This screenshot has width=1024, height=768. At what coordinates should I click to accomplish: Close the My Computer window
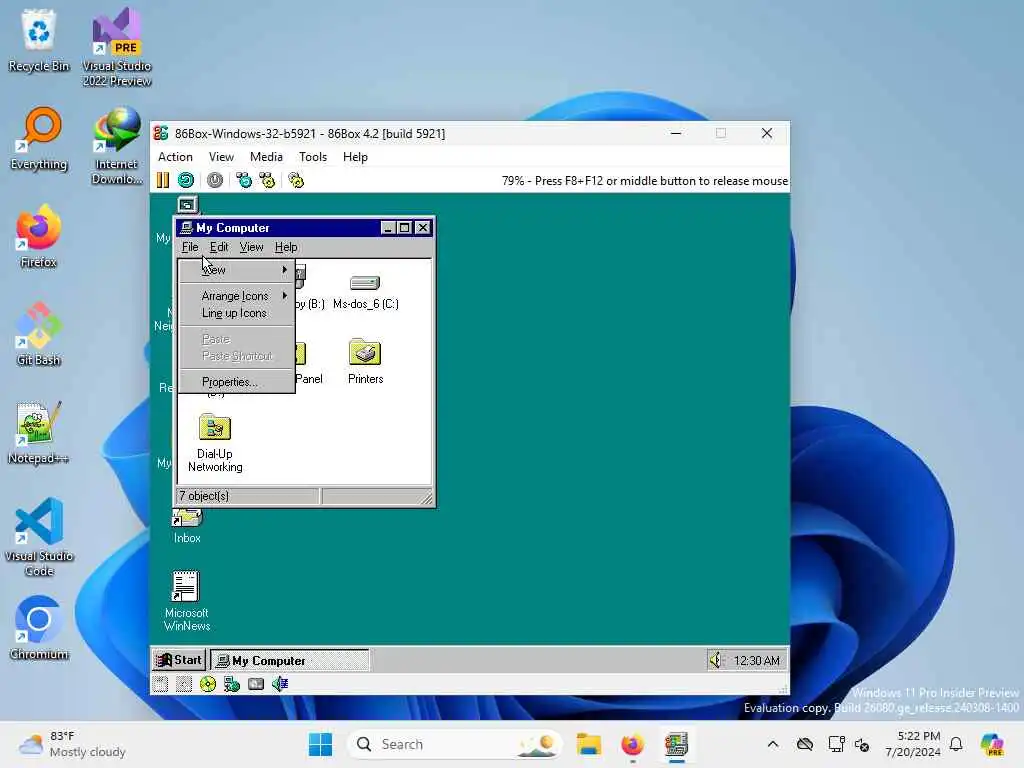pyautogui.click(x=423, y=227)
